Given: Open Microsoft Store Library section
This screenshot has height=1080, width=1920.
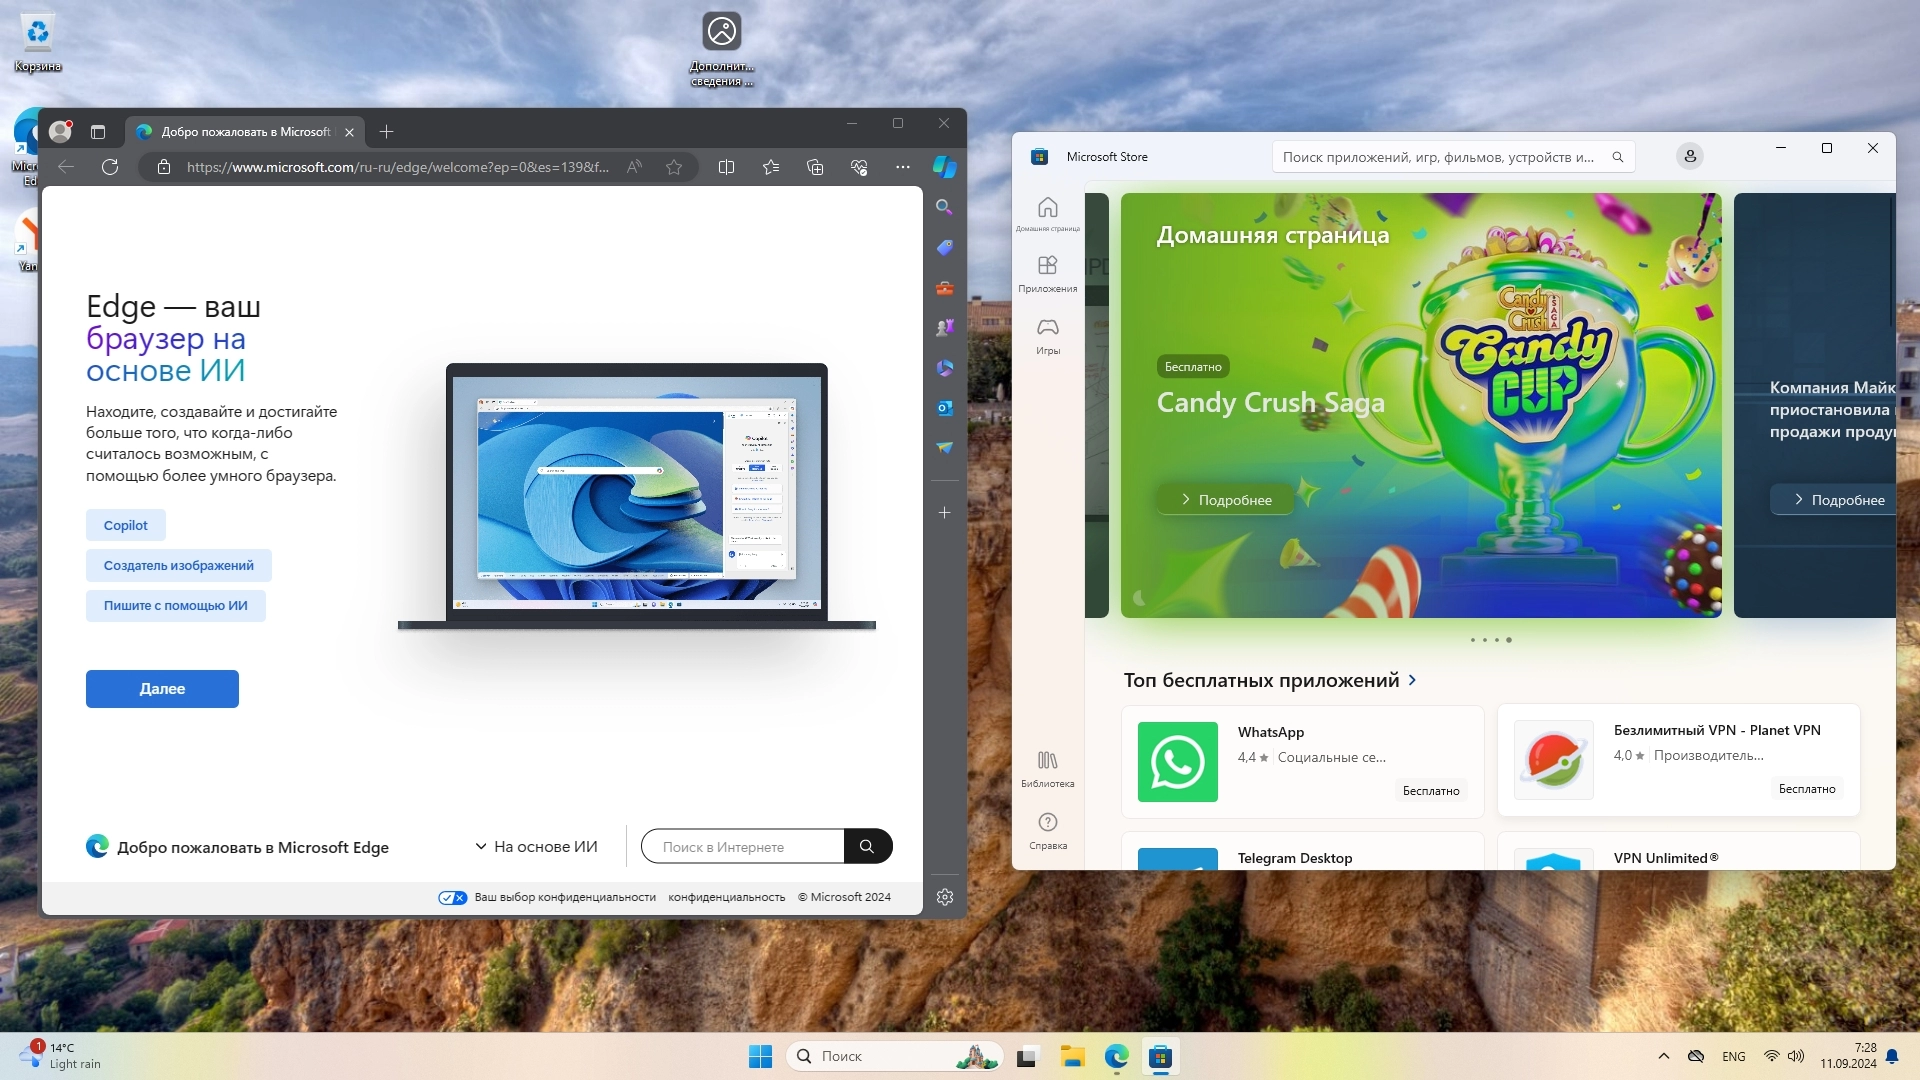Looking at the screenshot, I should pyautogui.click(x=1047, y=768).
